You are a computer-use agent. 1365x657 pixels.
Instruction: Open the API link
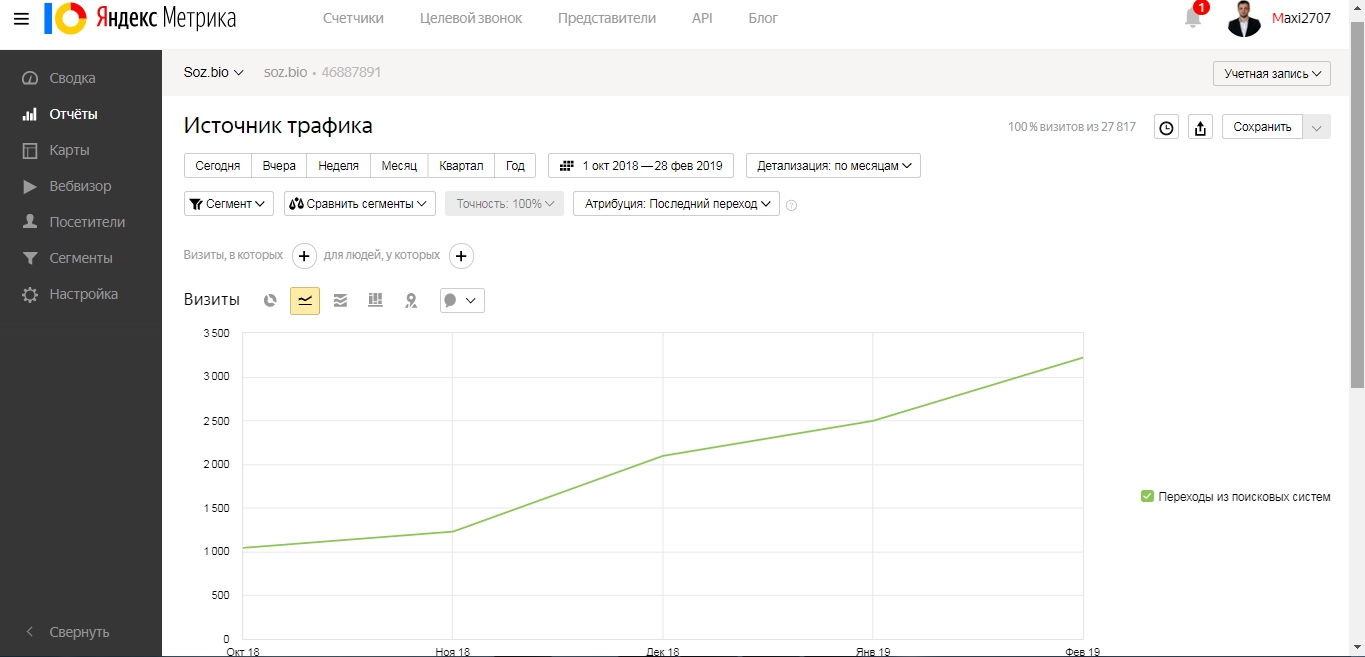click(x=702, y=18)
